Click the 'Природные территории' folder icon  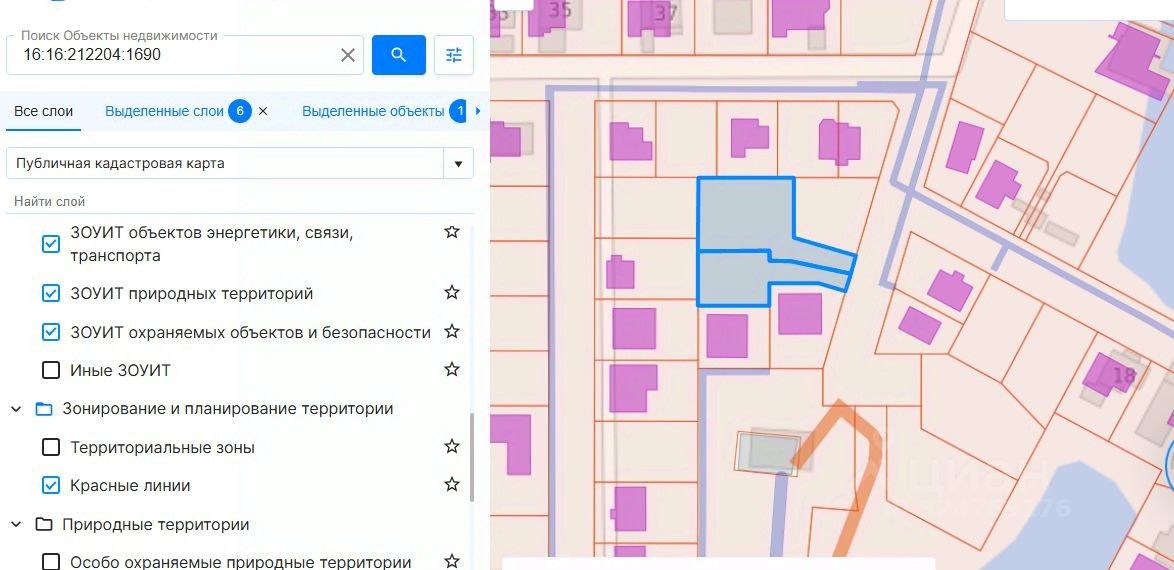coord(43,524)
